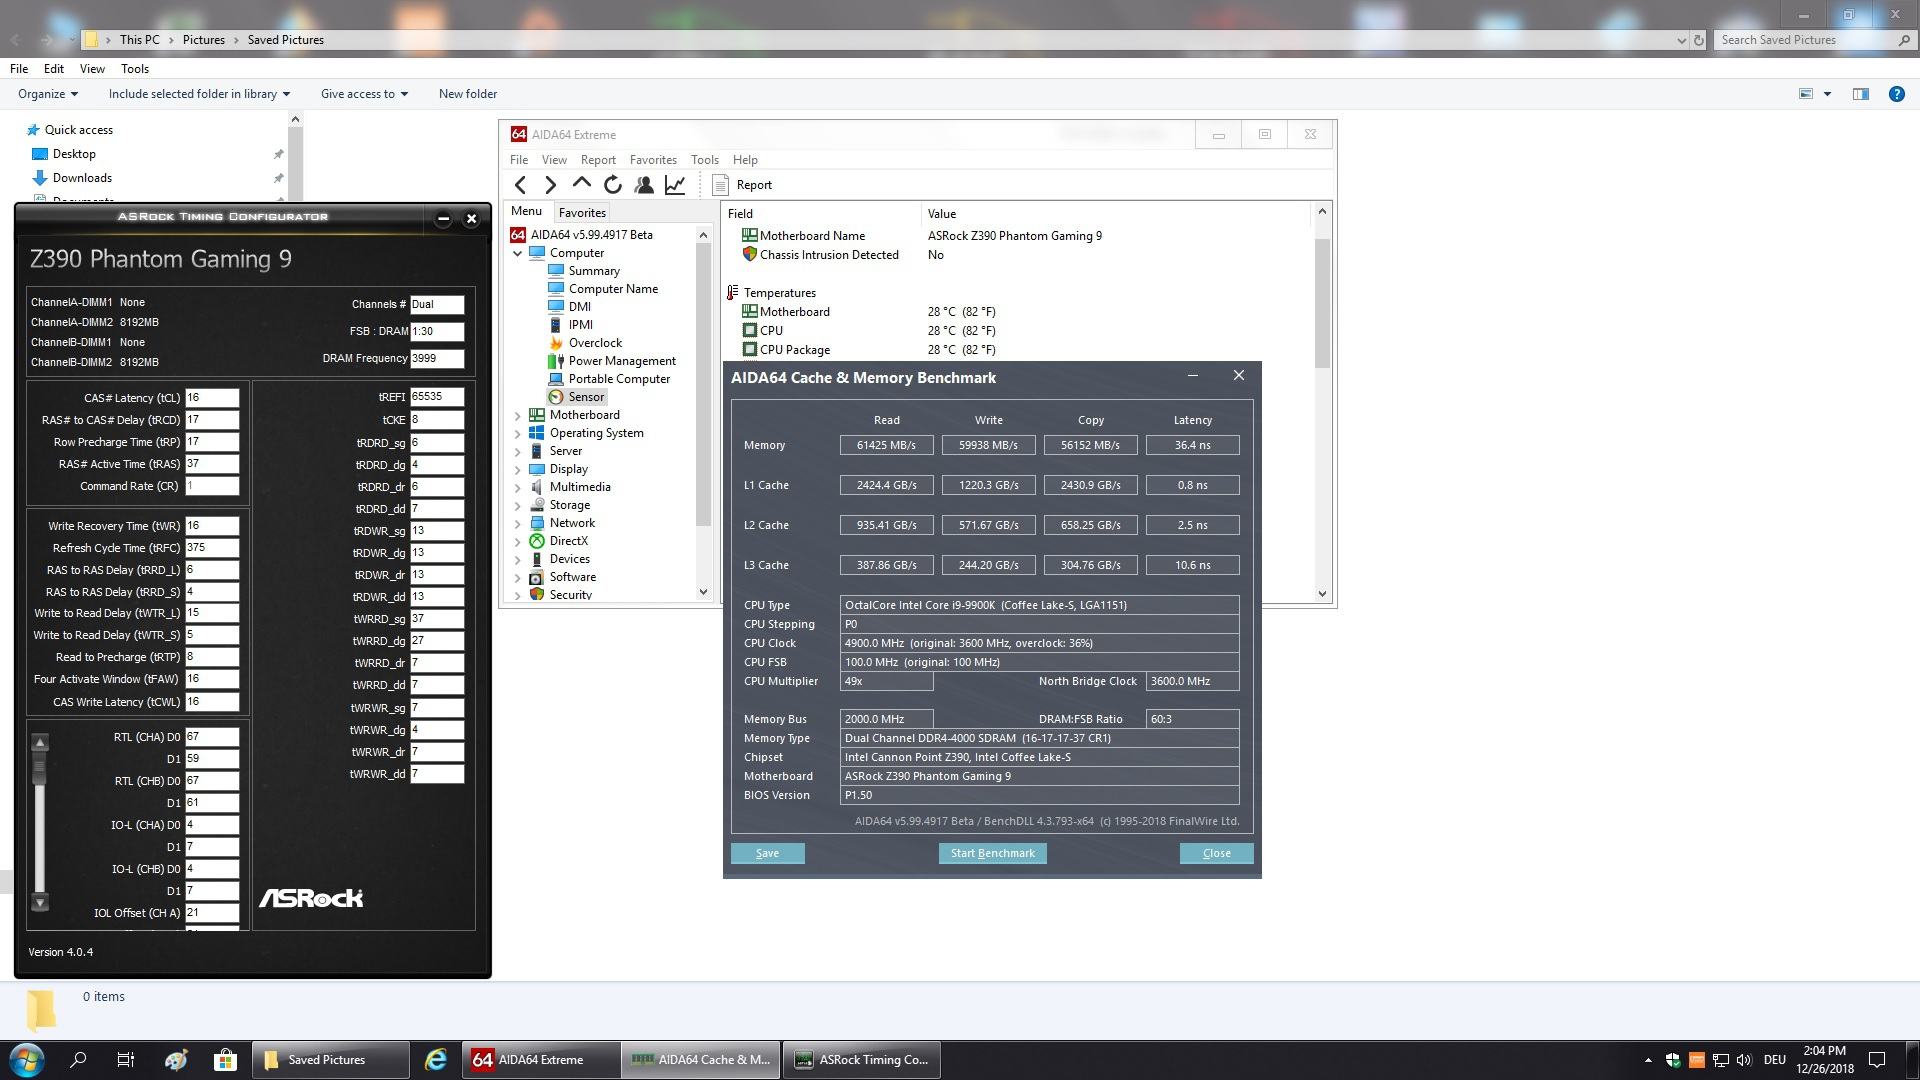Switch to the Favorites tab

[x=582, y=213]
